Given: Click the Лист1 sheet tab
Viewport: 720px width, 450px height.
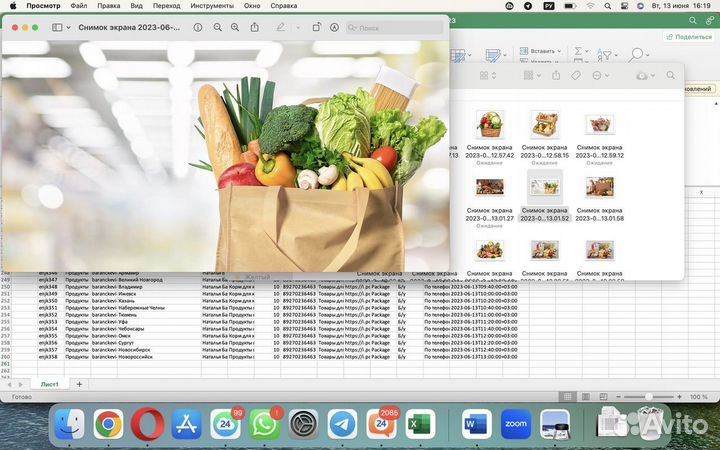Looking at the screenshot, I should click(x=50, y=384).
